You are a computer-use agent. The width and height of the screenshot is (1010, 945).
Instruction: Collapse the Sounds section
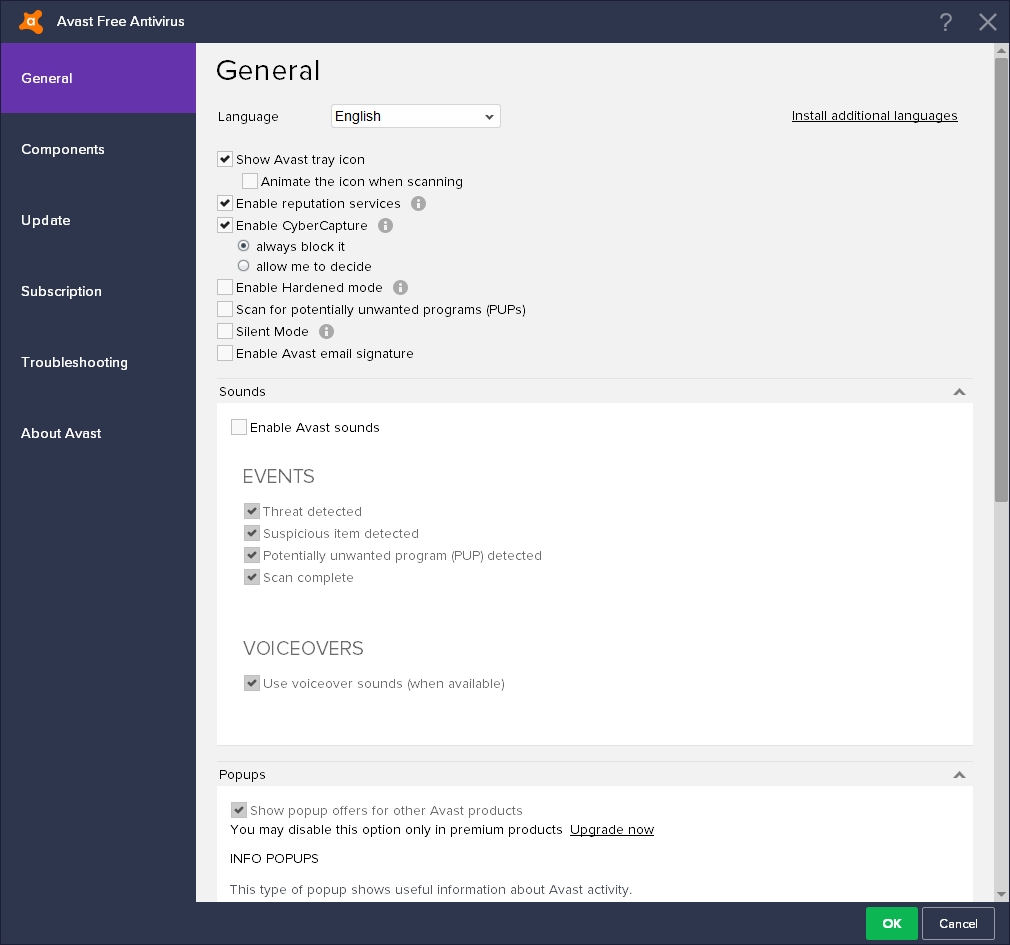point(959,392)
